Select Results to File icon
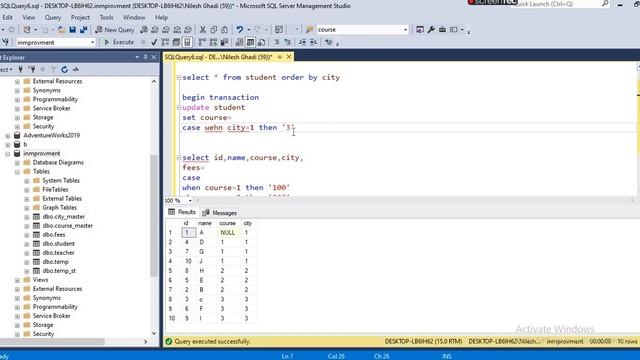Screen dimensions: 640x360 pyautogui.click(x=261, y=42)
